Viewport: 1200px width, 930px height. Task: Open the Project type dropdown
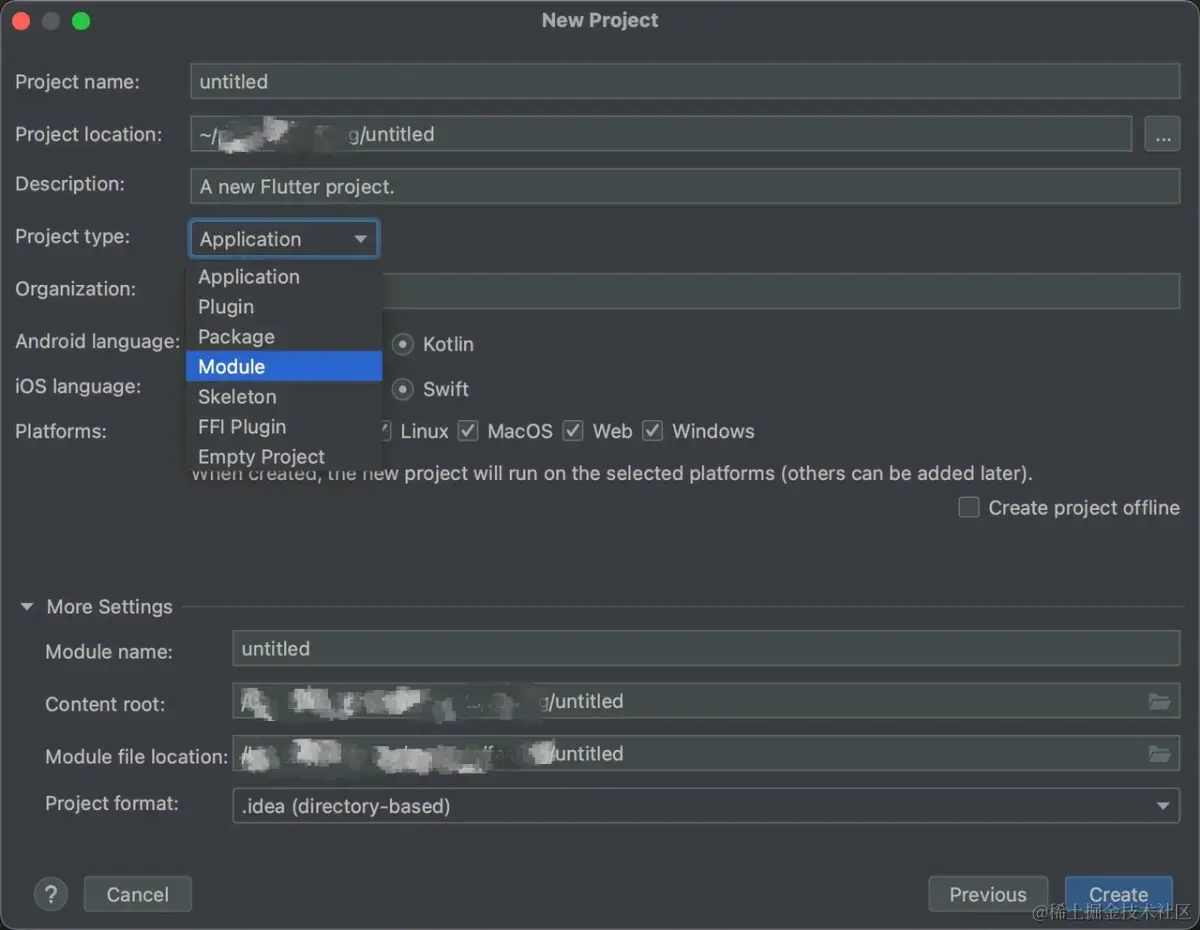click(284, 239)
